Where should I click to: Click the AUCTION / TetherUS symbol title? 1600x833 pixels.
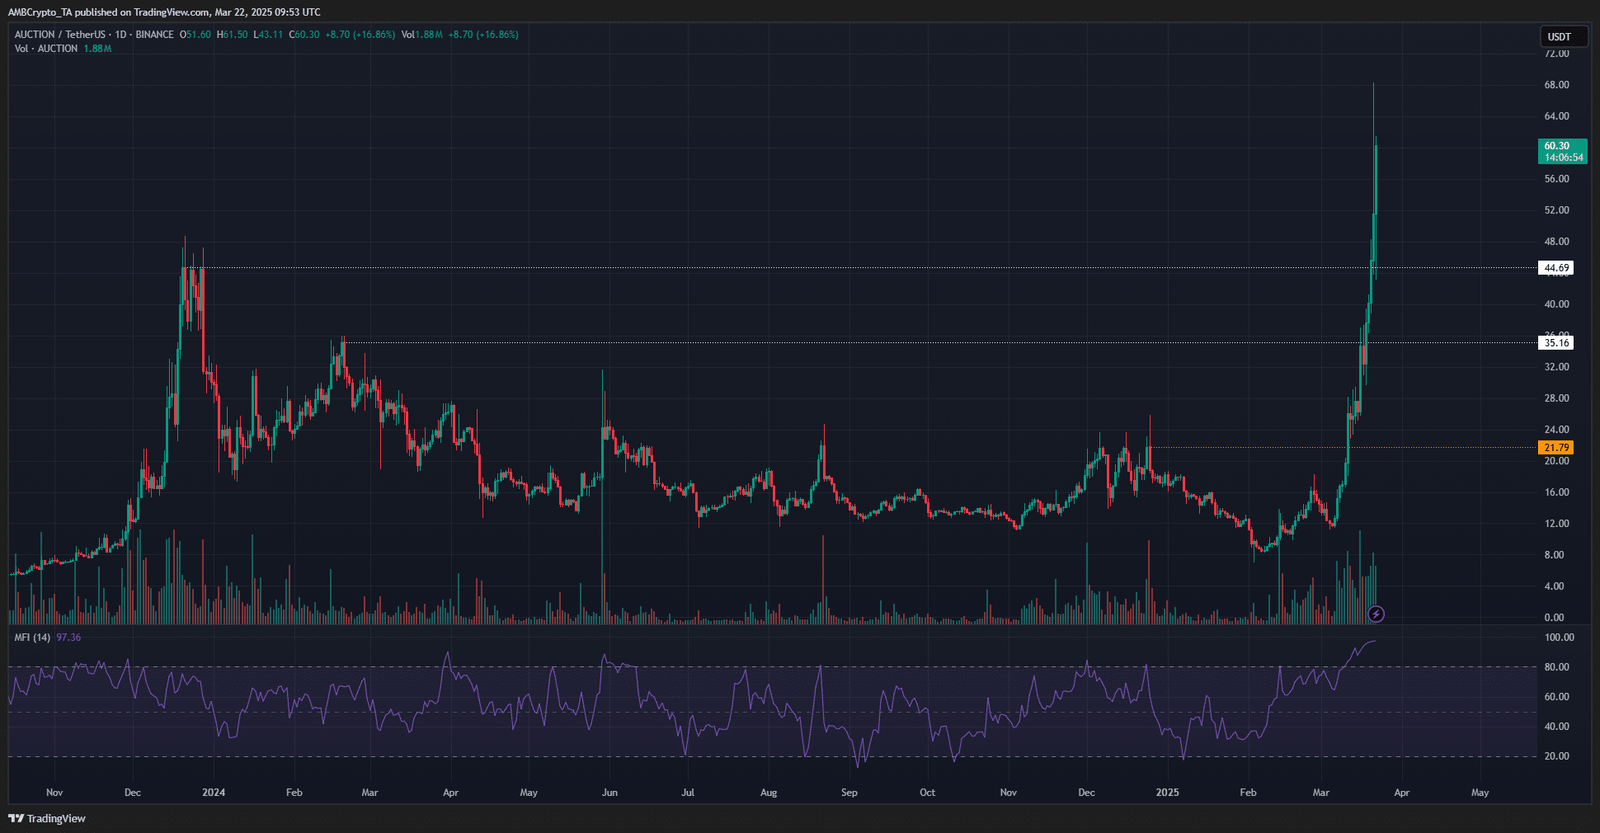[x=59, y=34]
